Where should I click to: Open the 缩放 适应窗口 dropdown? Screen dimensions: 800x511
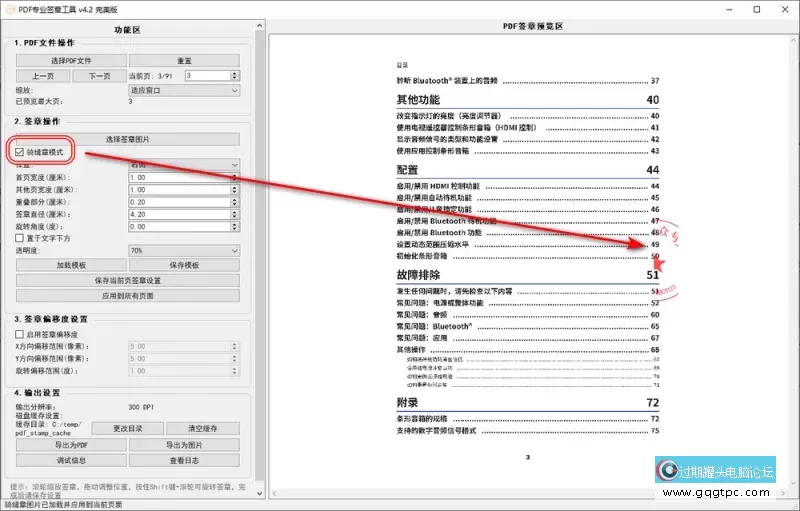(184, 90)
